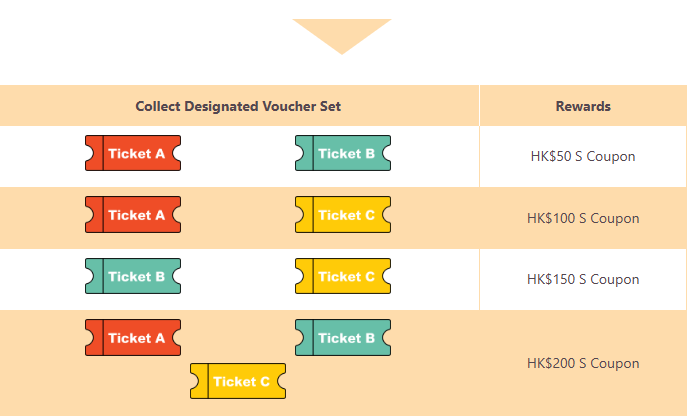The width and height of the screenshot is (690, 420).
Task: Pick Ticket C in the HK$150 row
Action: coord(343,277)
